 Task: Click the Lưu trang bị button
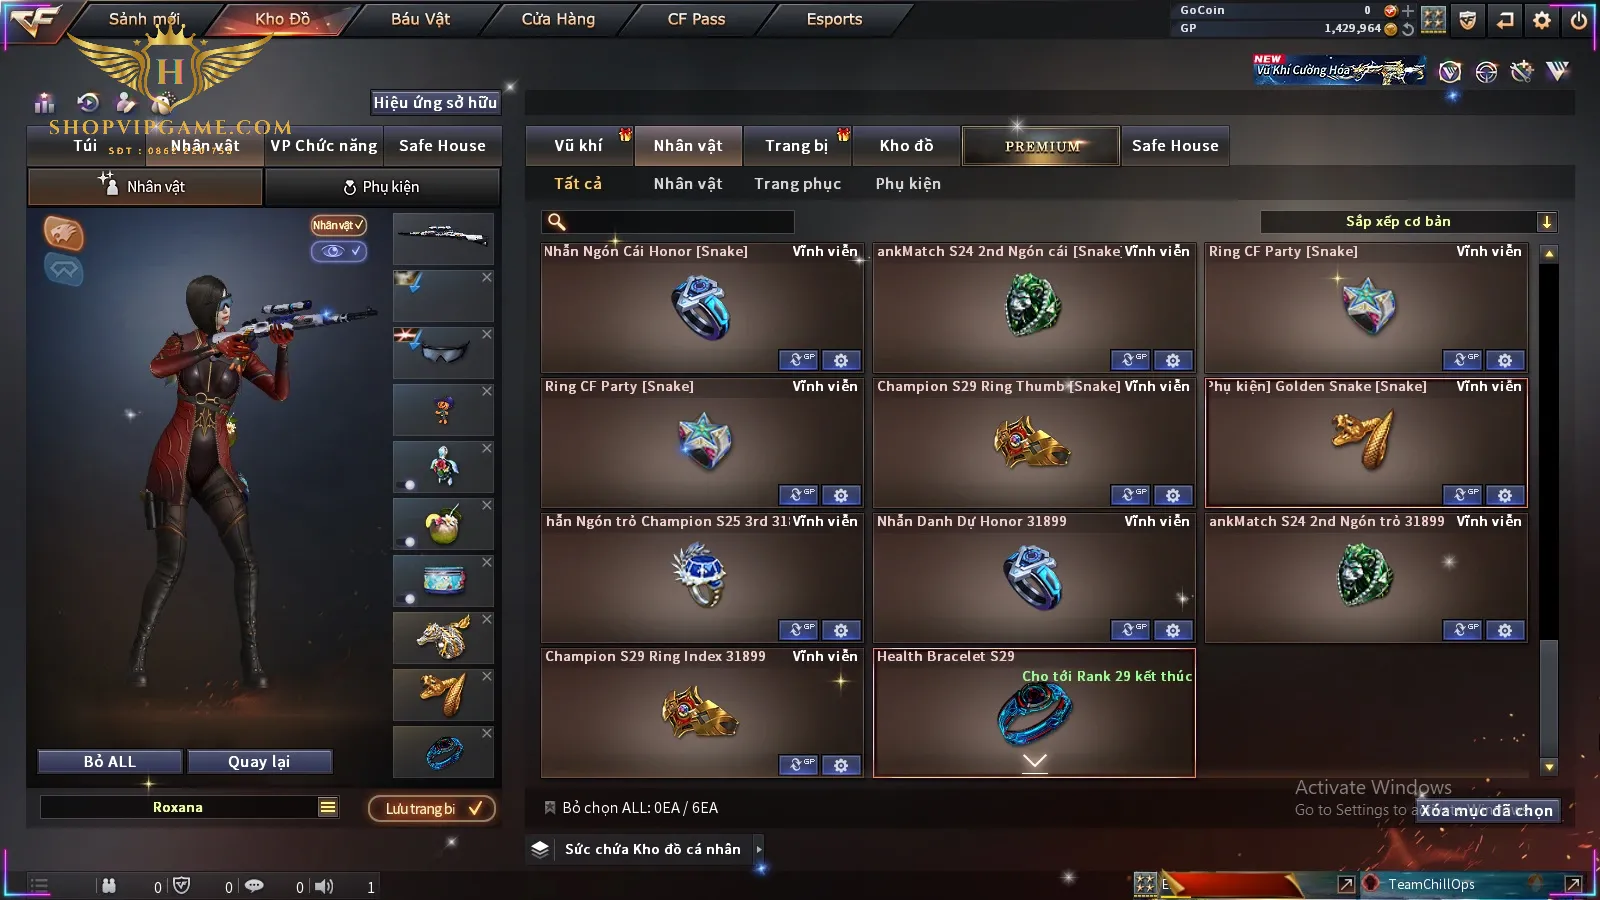click(432, 808)
